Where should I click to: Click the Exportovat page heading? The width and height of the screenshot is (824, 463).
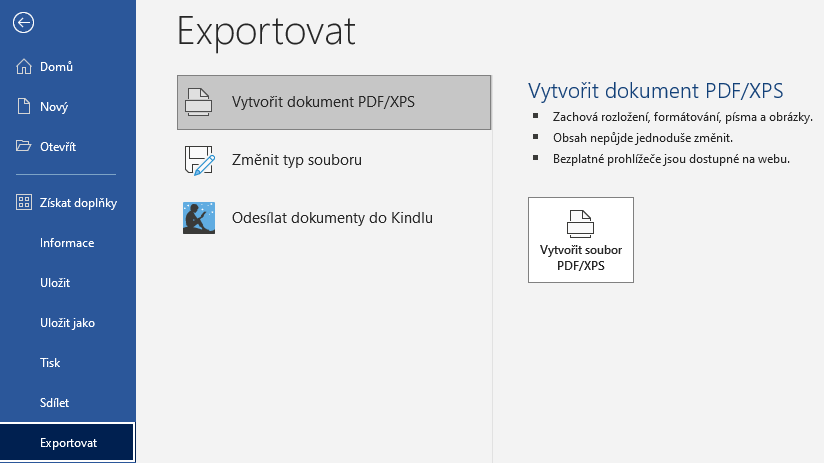point(266,32)
